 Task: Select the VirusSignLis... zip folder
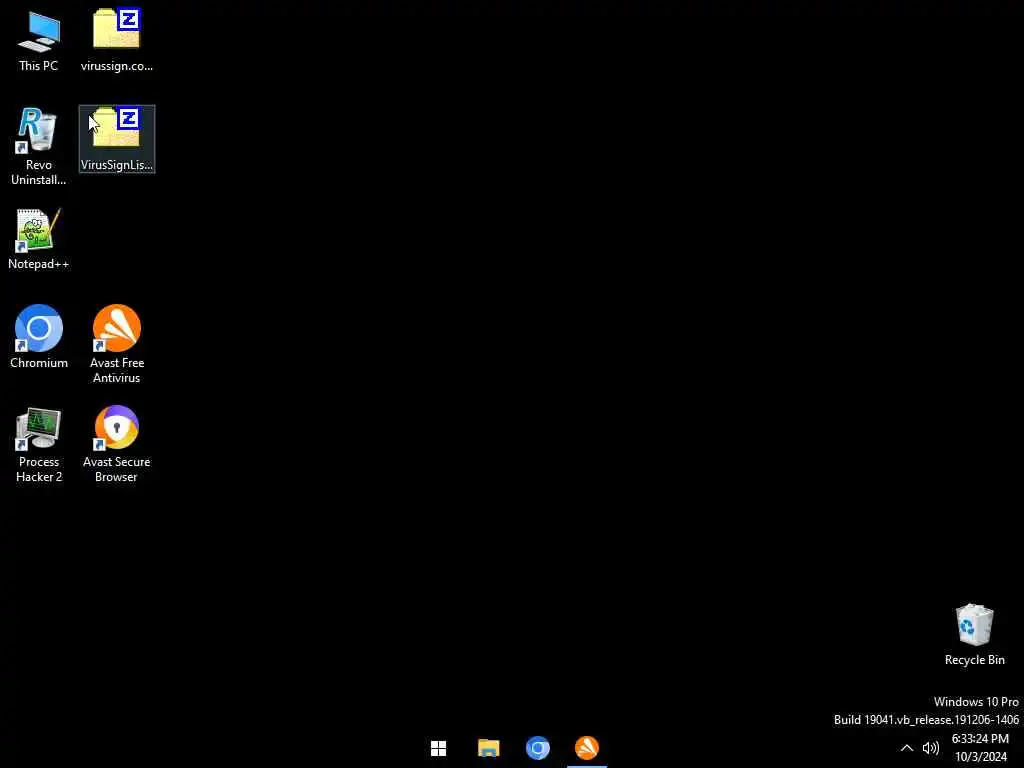(x=117, y=139)
